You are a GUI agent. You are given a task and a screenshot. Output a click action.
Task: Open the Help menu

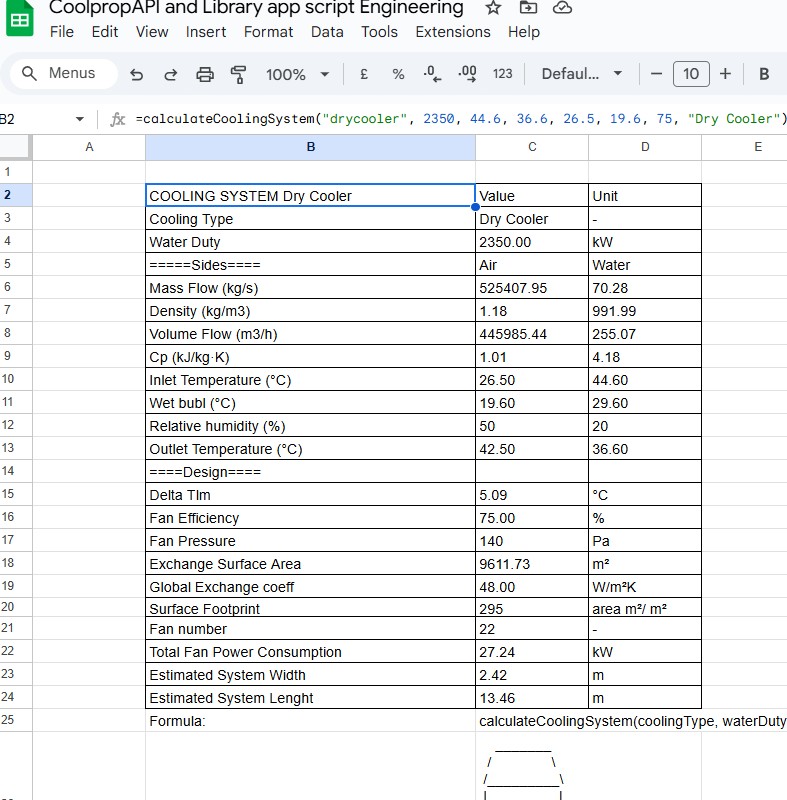pos(523,32)
